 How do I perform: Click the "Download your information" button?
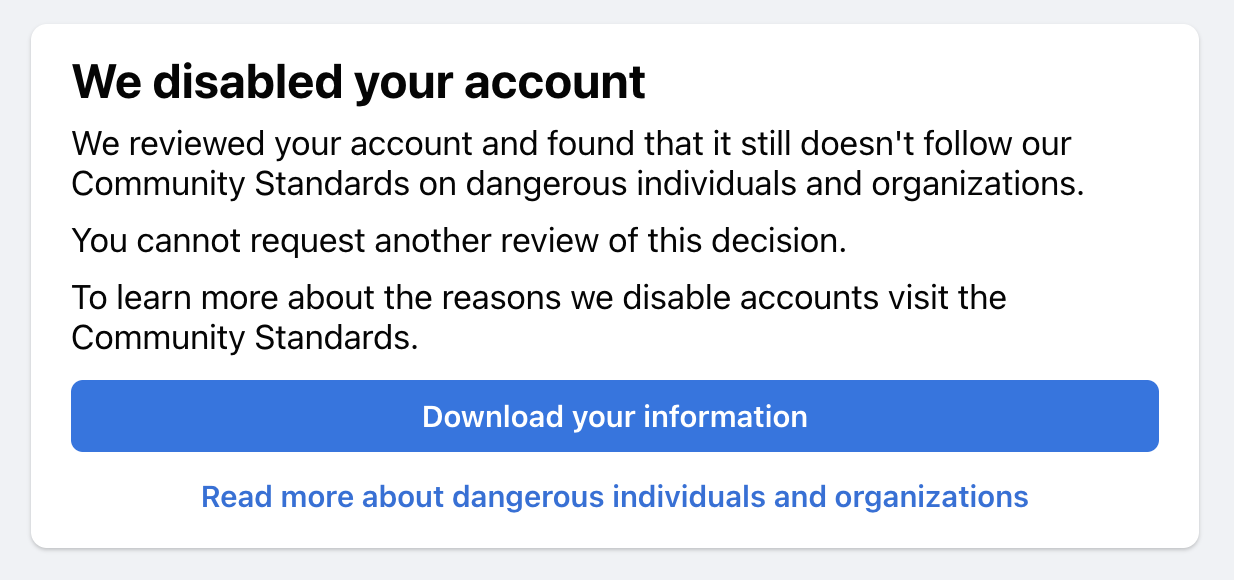[x=614, y=416]
